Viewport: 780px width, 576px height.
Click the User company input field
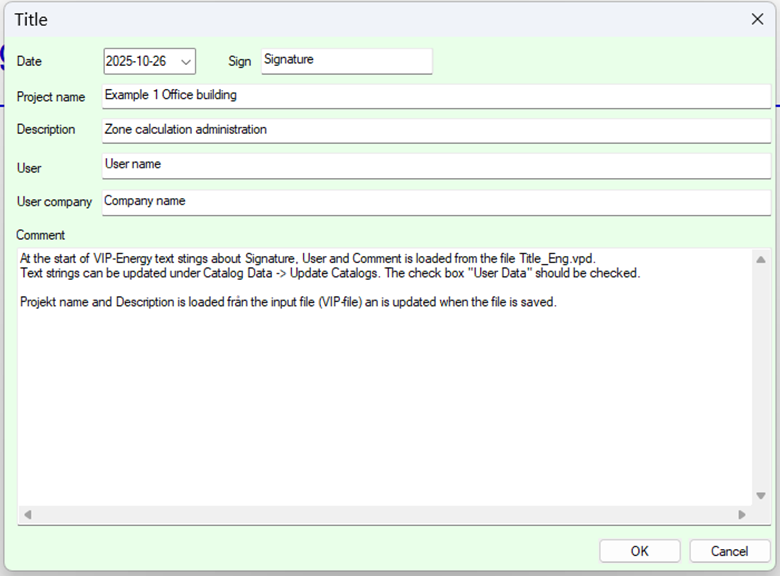(x=436, y=201)
